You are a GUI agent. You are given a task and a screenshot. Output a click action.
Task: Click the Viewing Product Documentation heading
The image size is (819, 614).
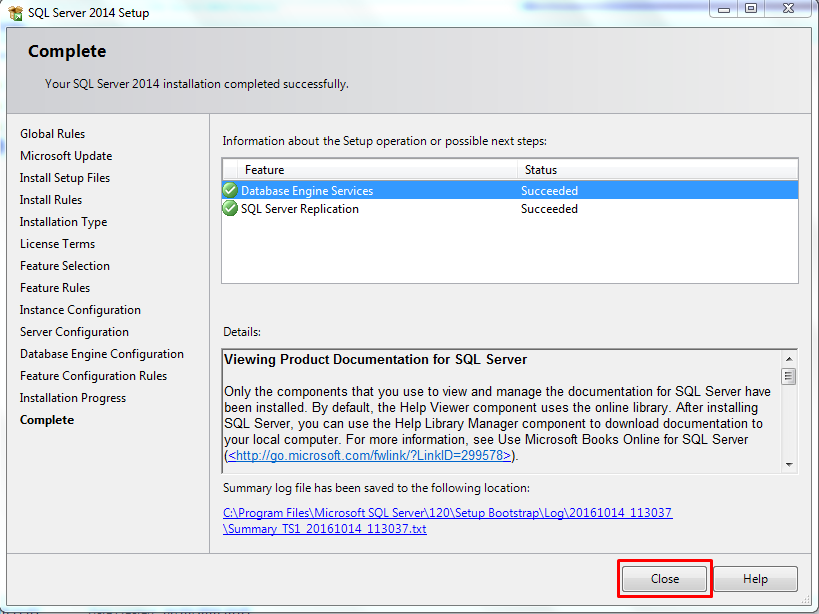376,359
